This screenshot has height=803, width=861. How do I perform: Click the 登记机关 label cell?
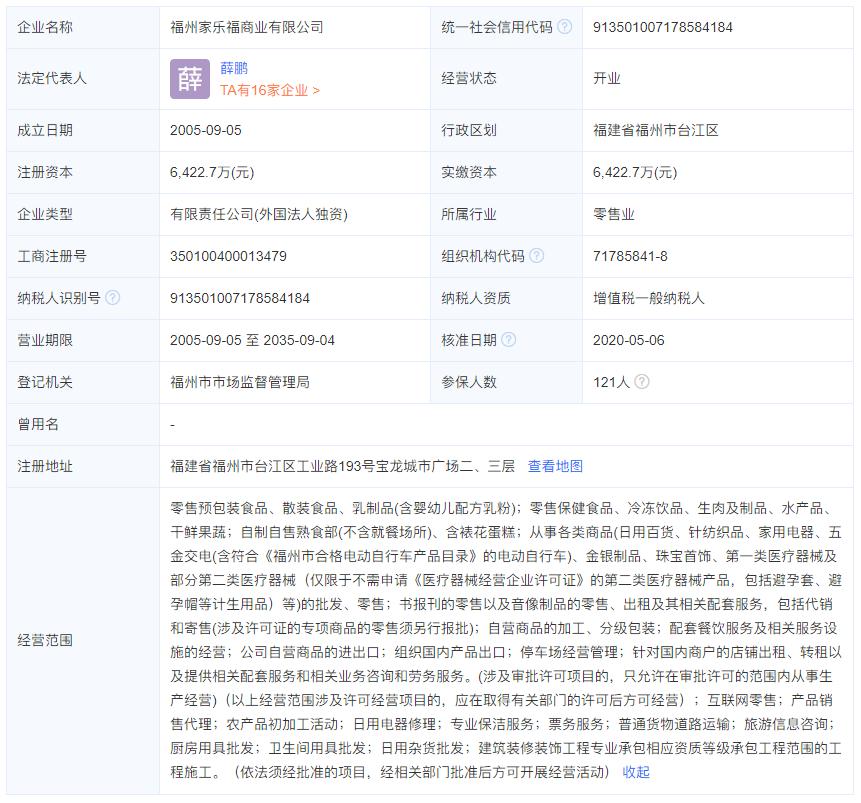(x=83, y=382)
